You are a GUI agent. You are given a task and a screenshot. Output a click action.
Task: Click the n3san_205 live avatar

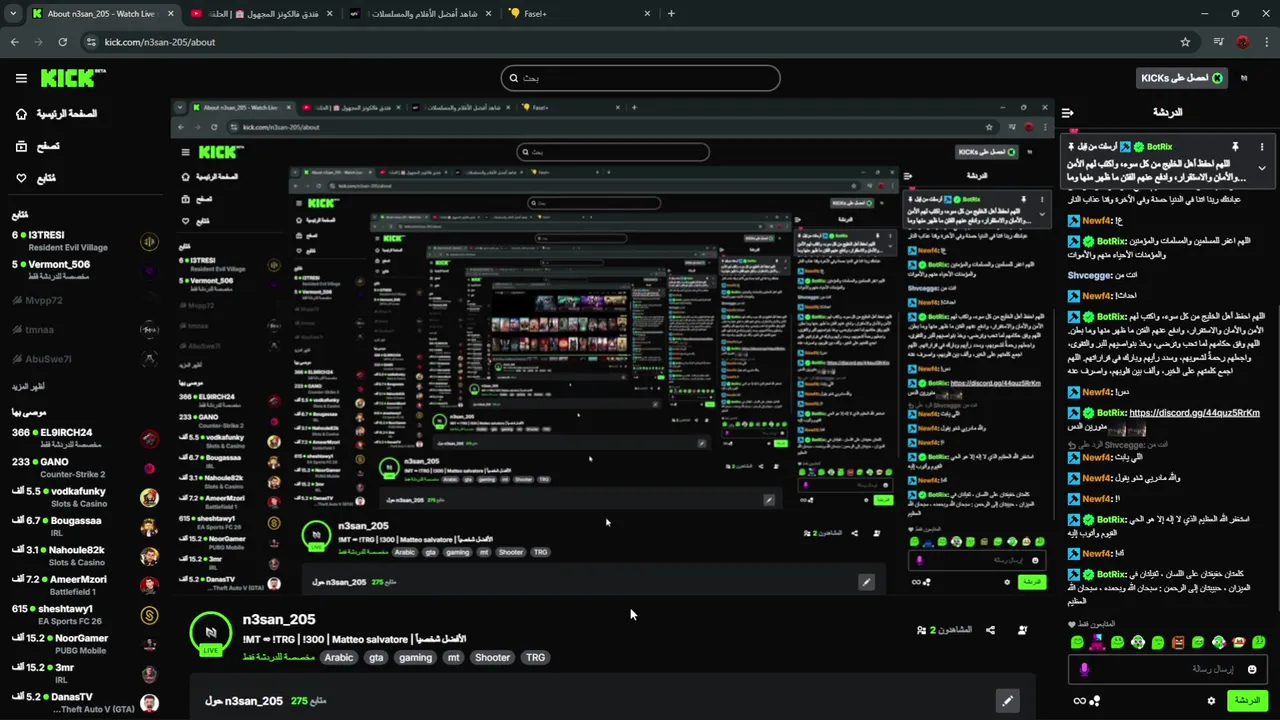[211, 633]
